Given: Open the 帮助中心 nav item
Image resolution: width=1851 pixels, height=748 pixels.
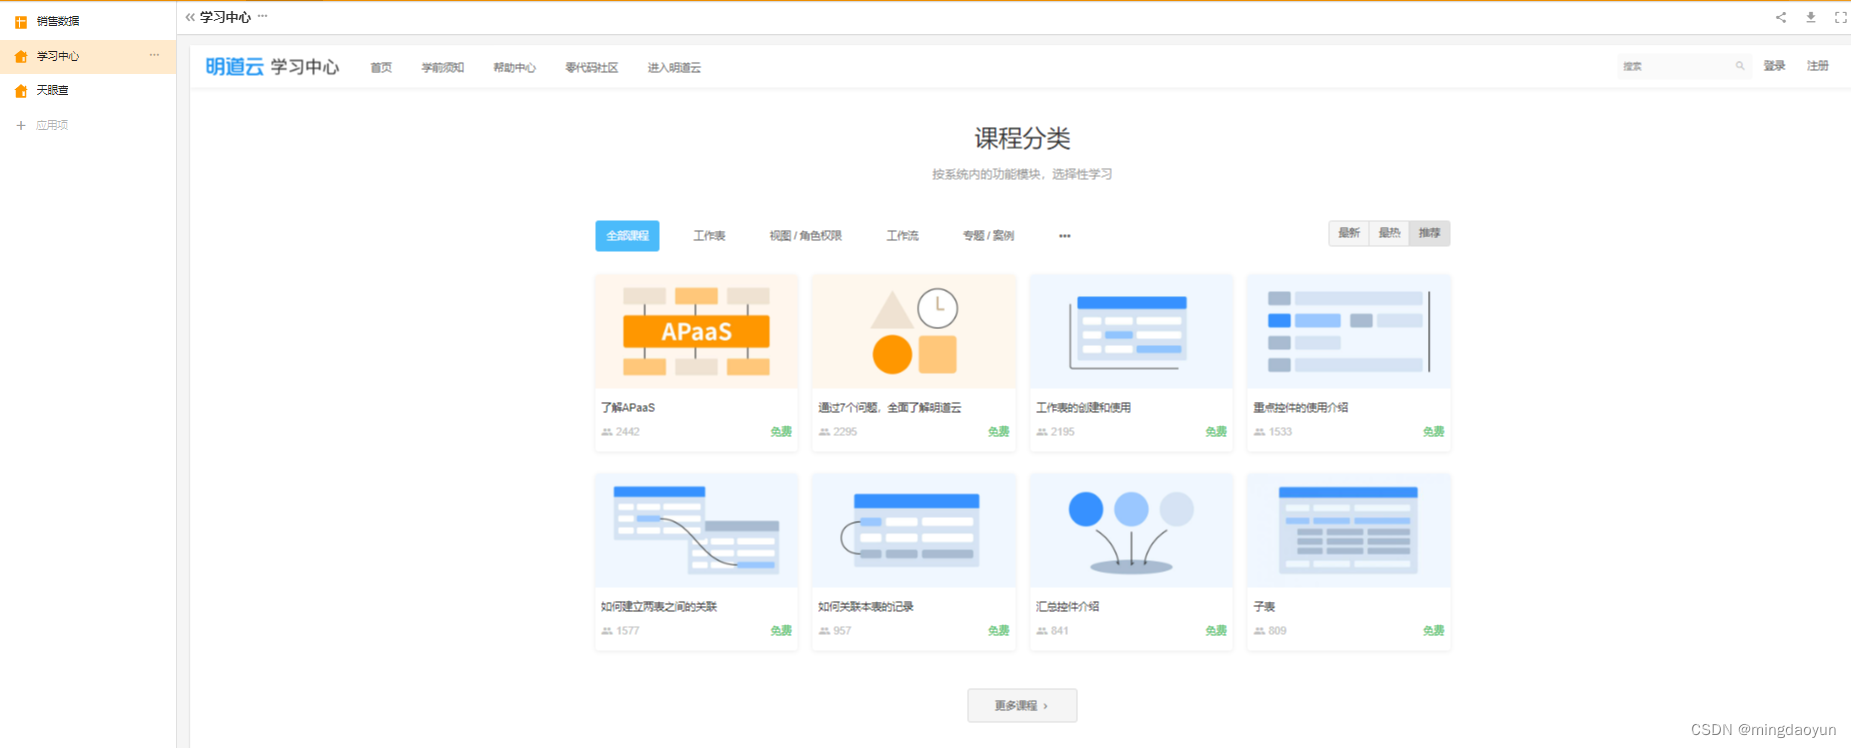Looking at the screenshot, I should click(x=515, y=68).
